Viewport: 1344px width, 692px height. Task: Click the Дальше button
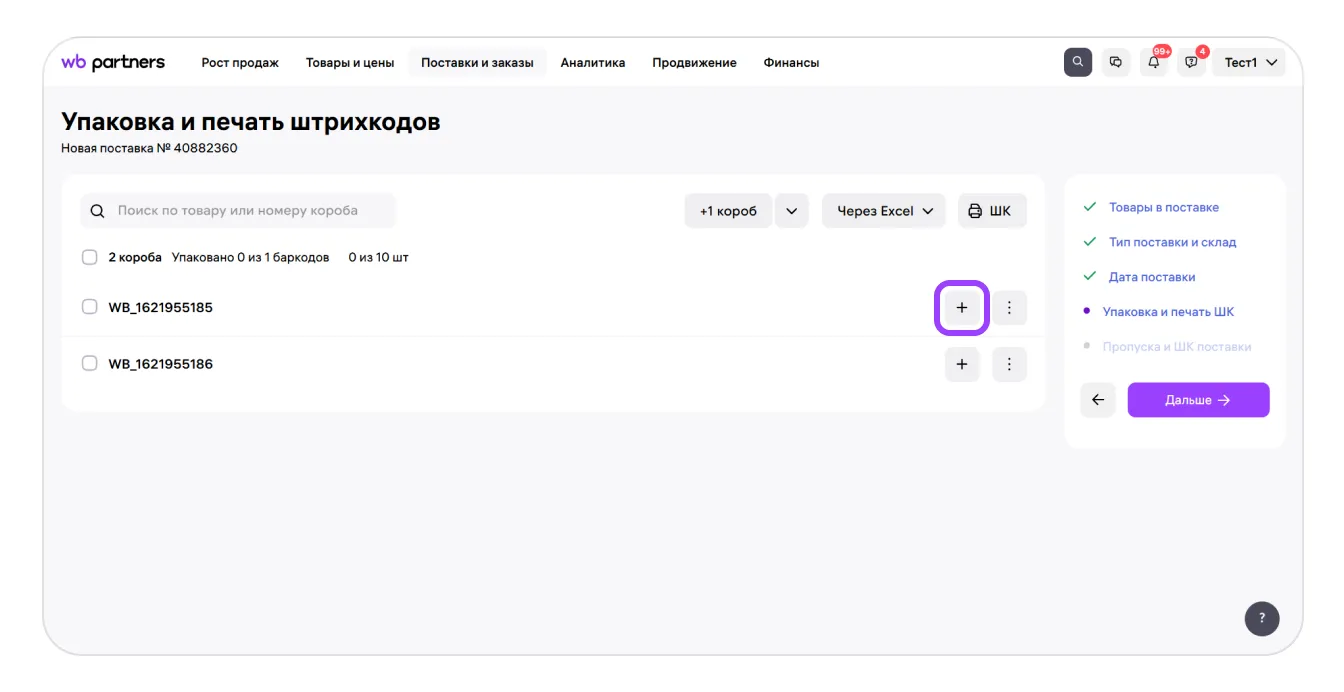pyautogui.click(x=1198, y=400)
